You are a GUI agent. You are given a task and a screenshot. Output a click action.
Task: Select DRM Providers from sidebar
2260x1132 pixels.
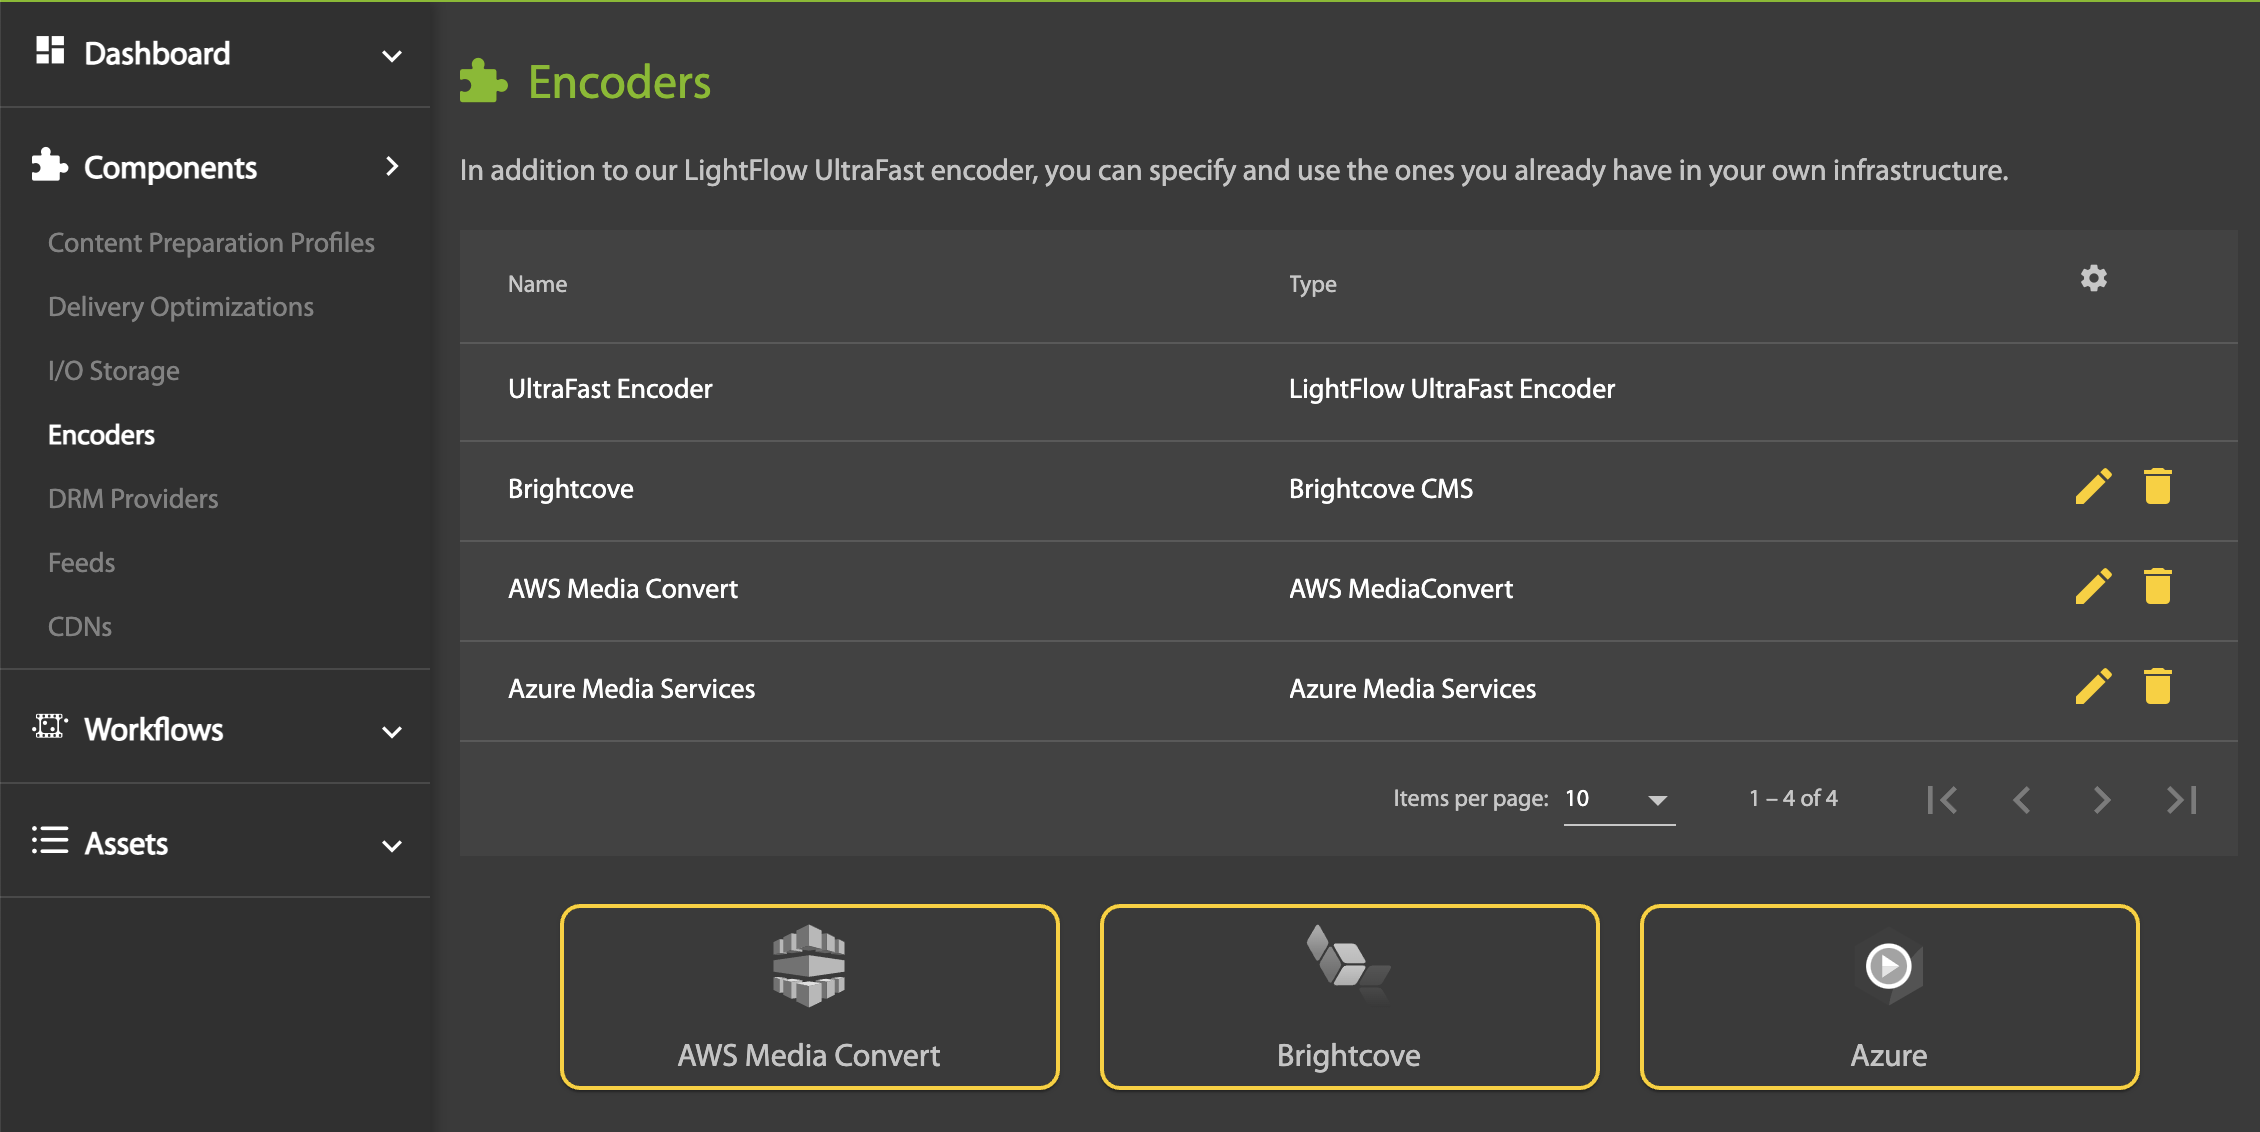click(x=132, y=498)
